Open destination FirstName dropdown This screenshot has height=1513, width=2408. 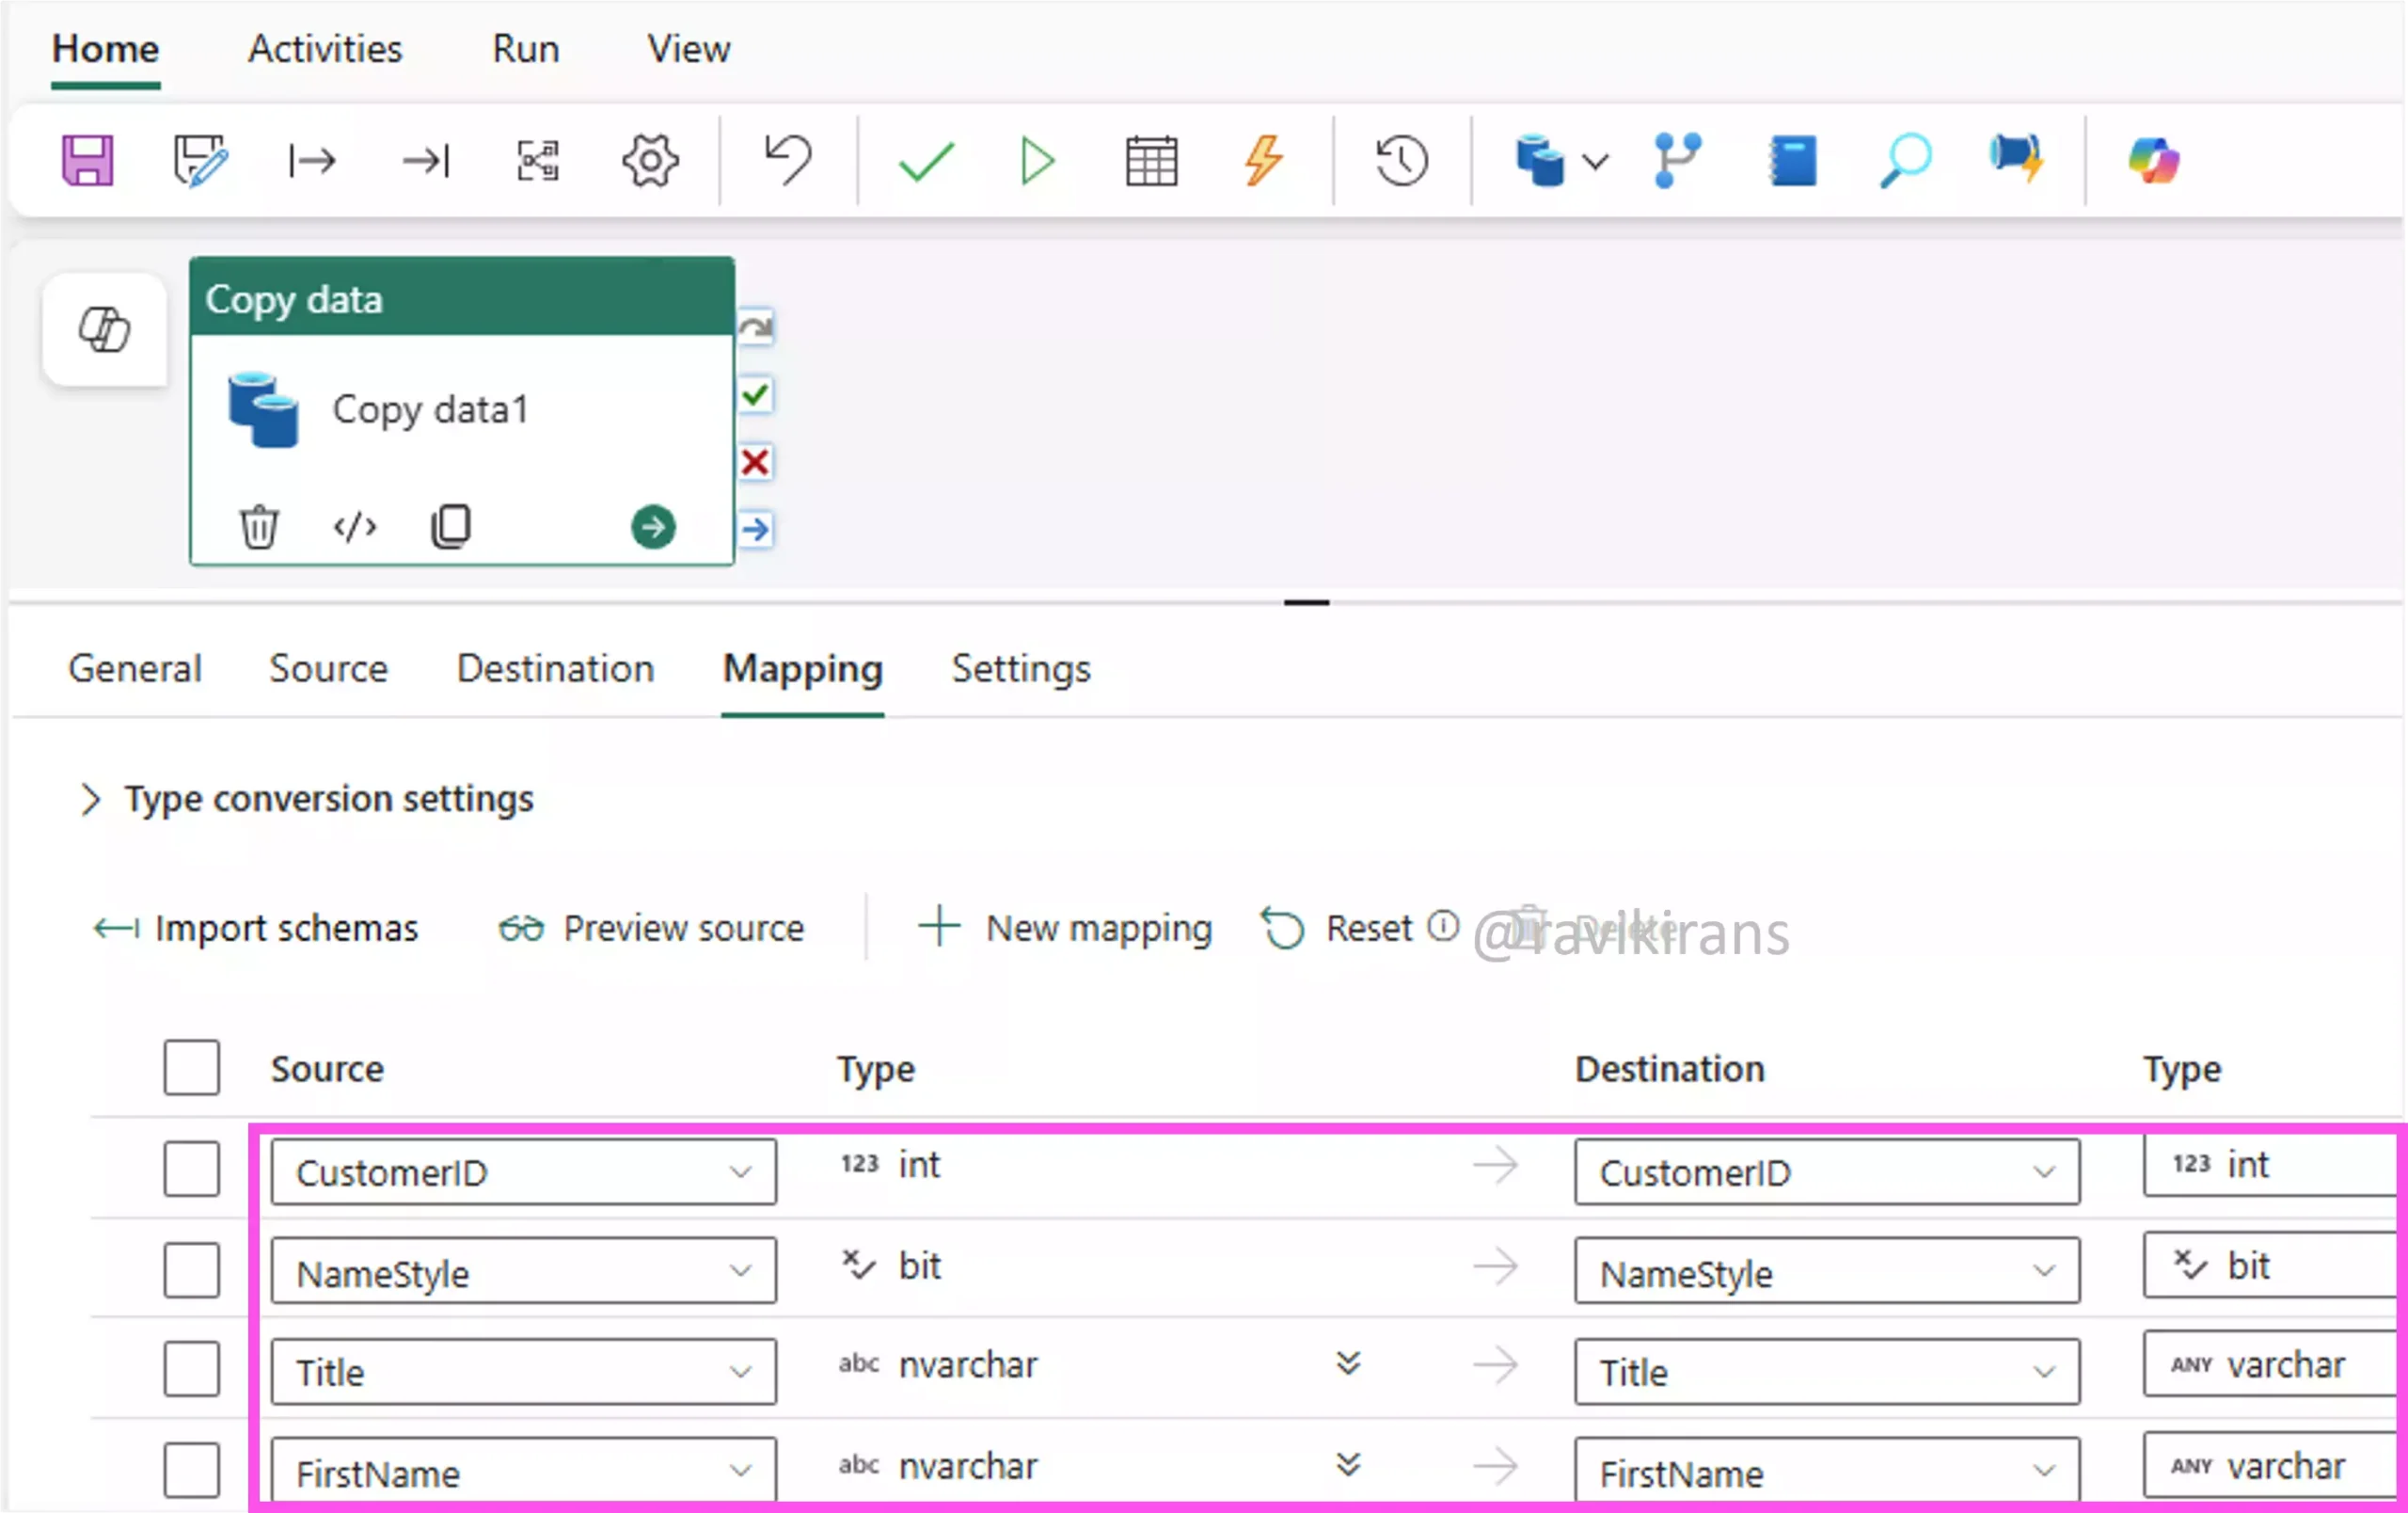point(1827,1471)
